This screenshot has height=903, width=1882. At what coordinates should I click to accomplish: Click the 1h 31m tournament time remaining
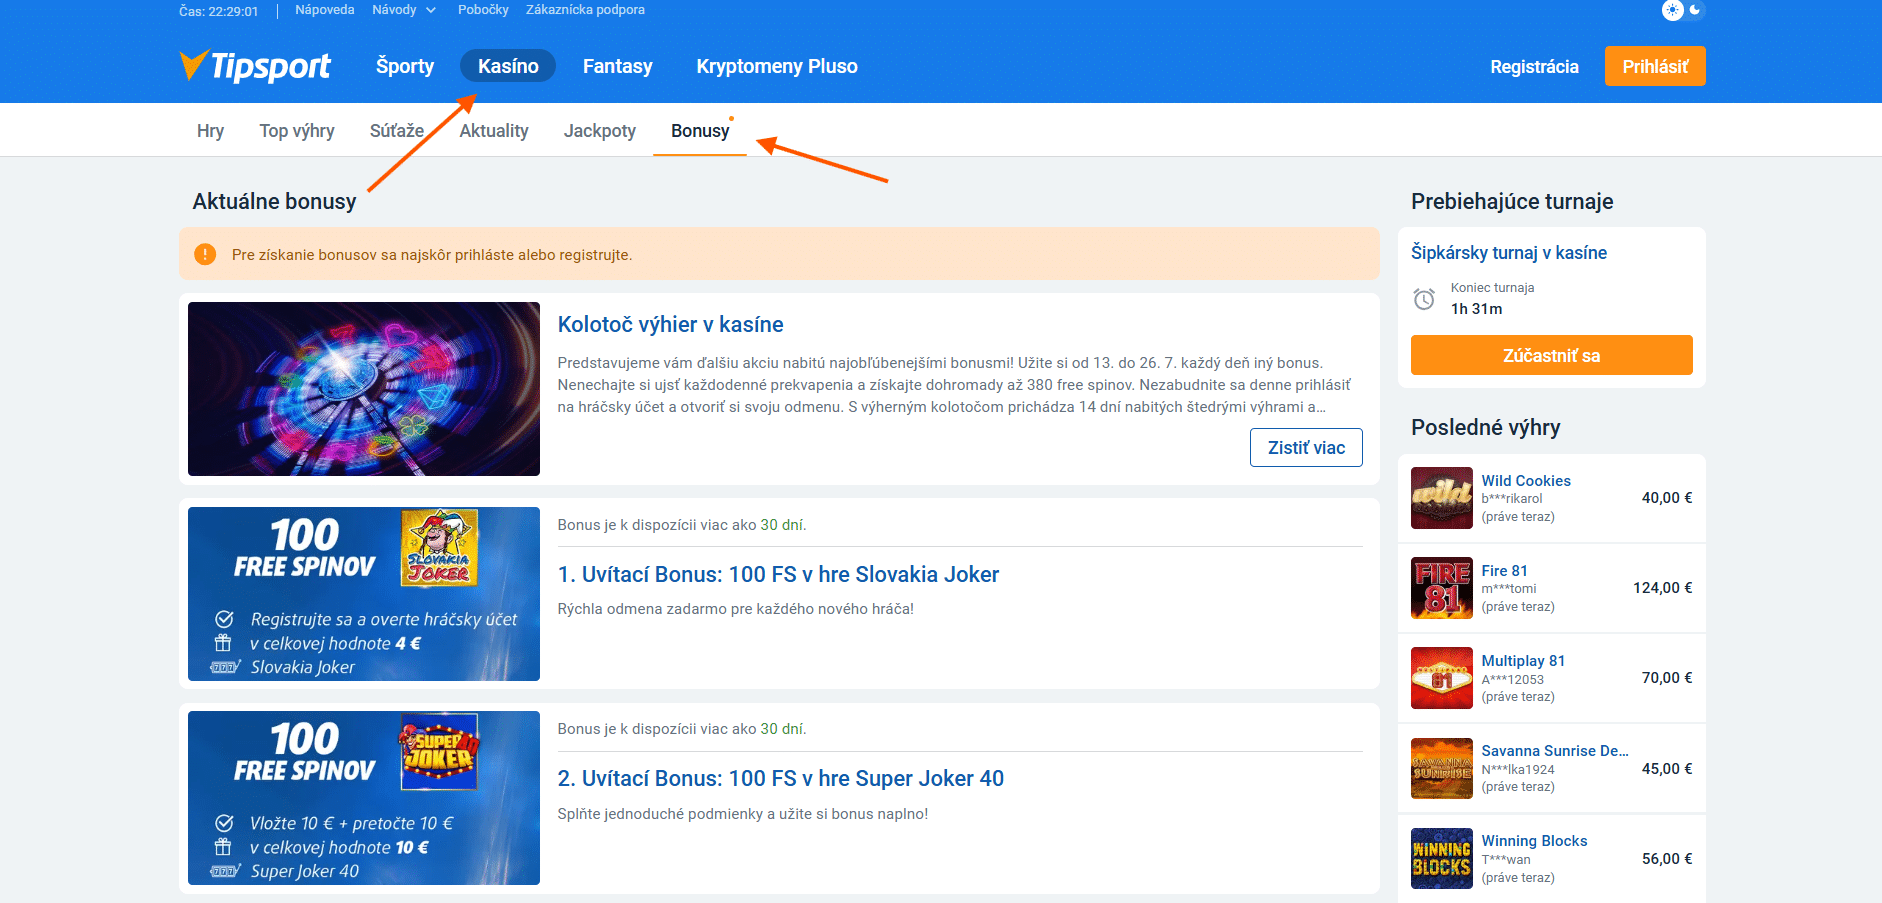[1476, 309]
